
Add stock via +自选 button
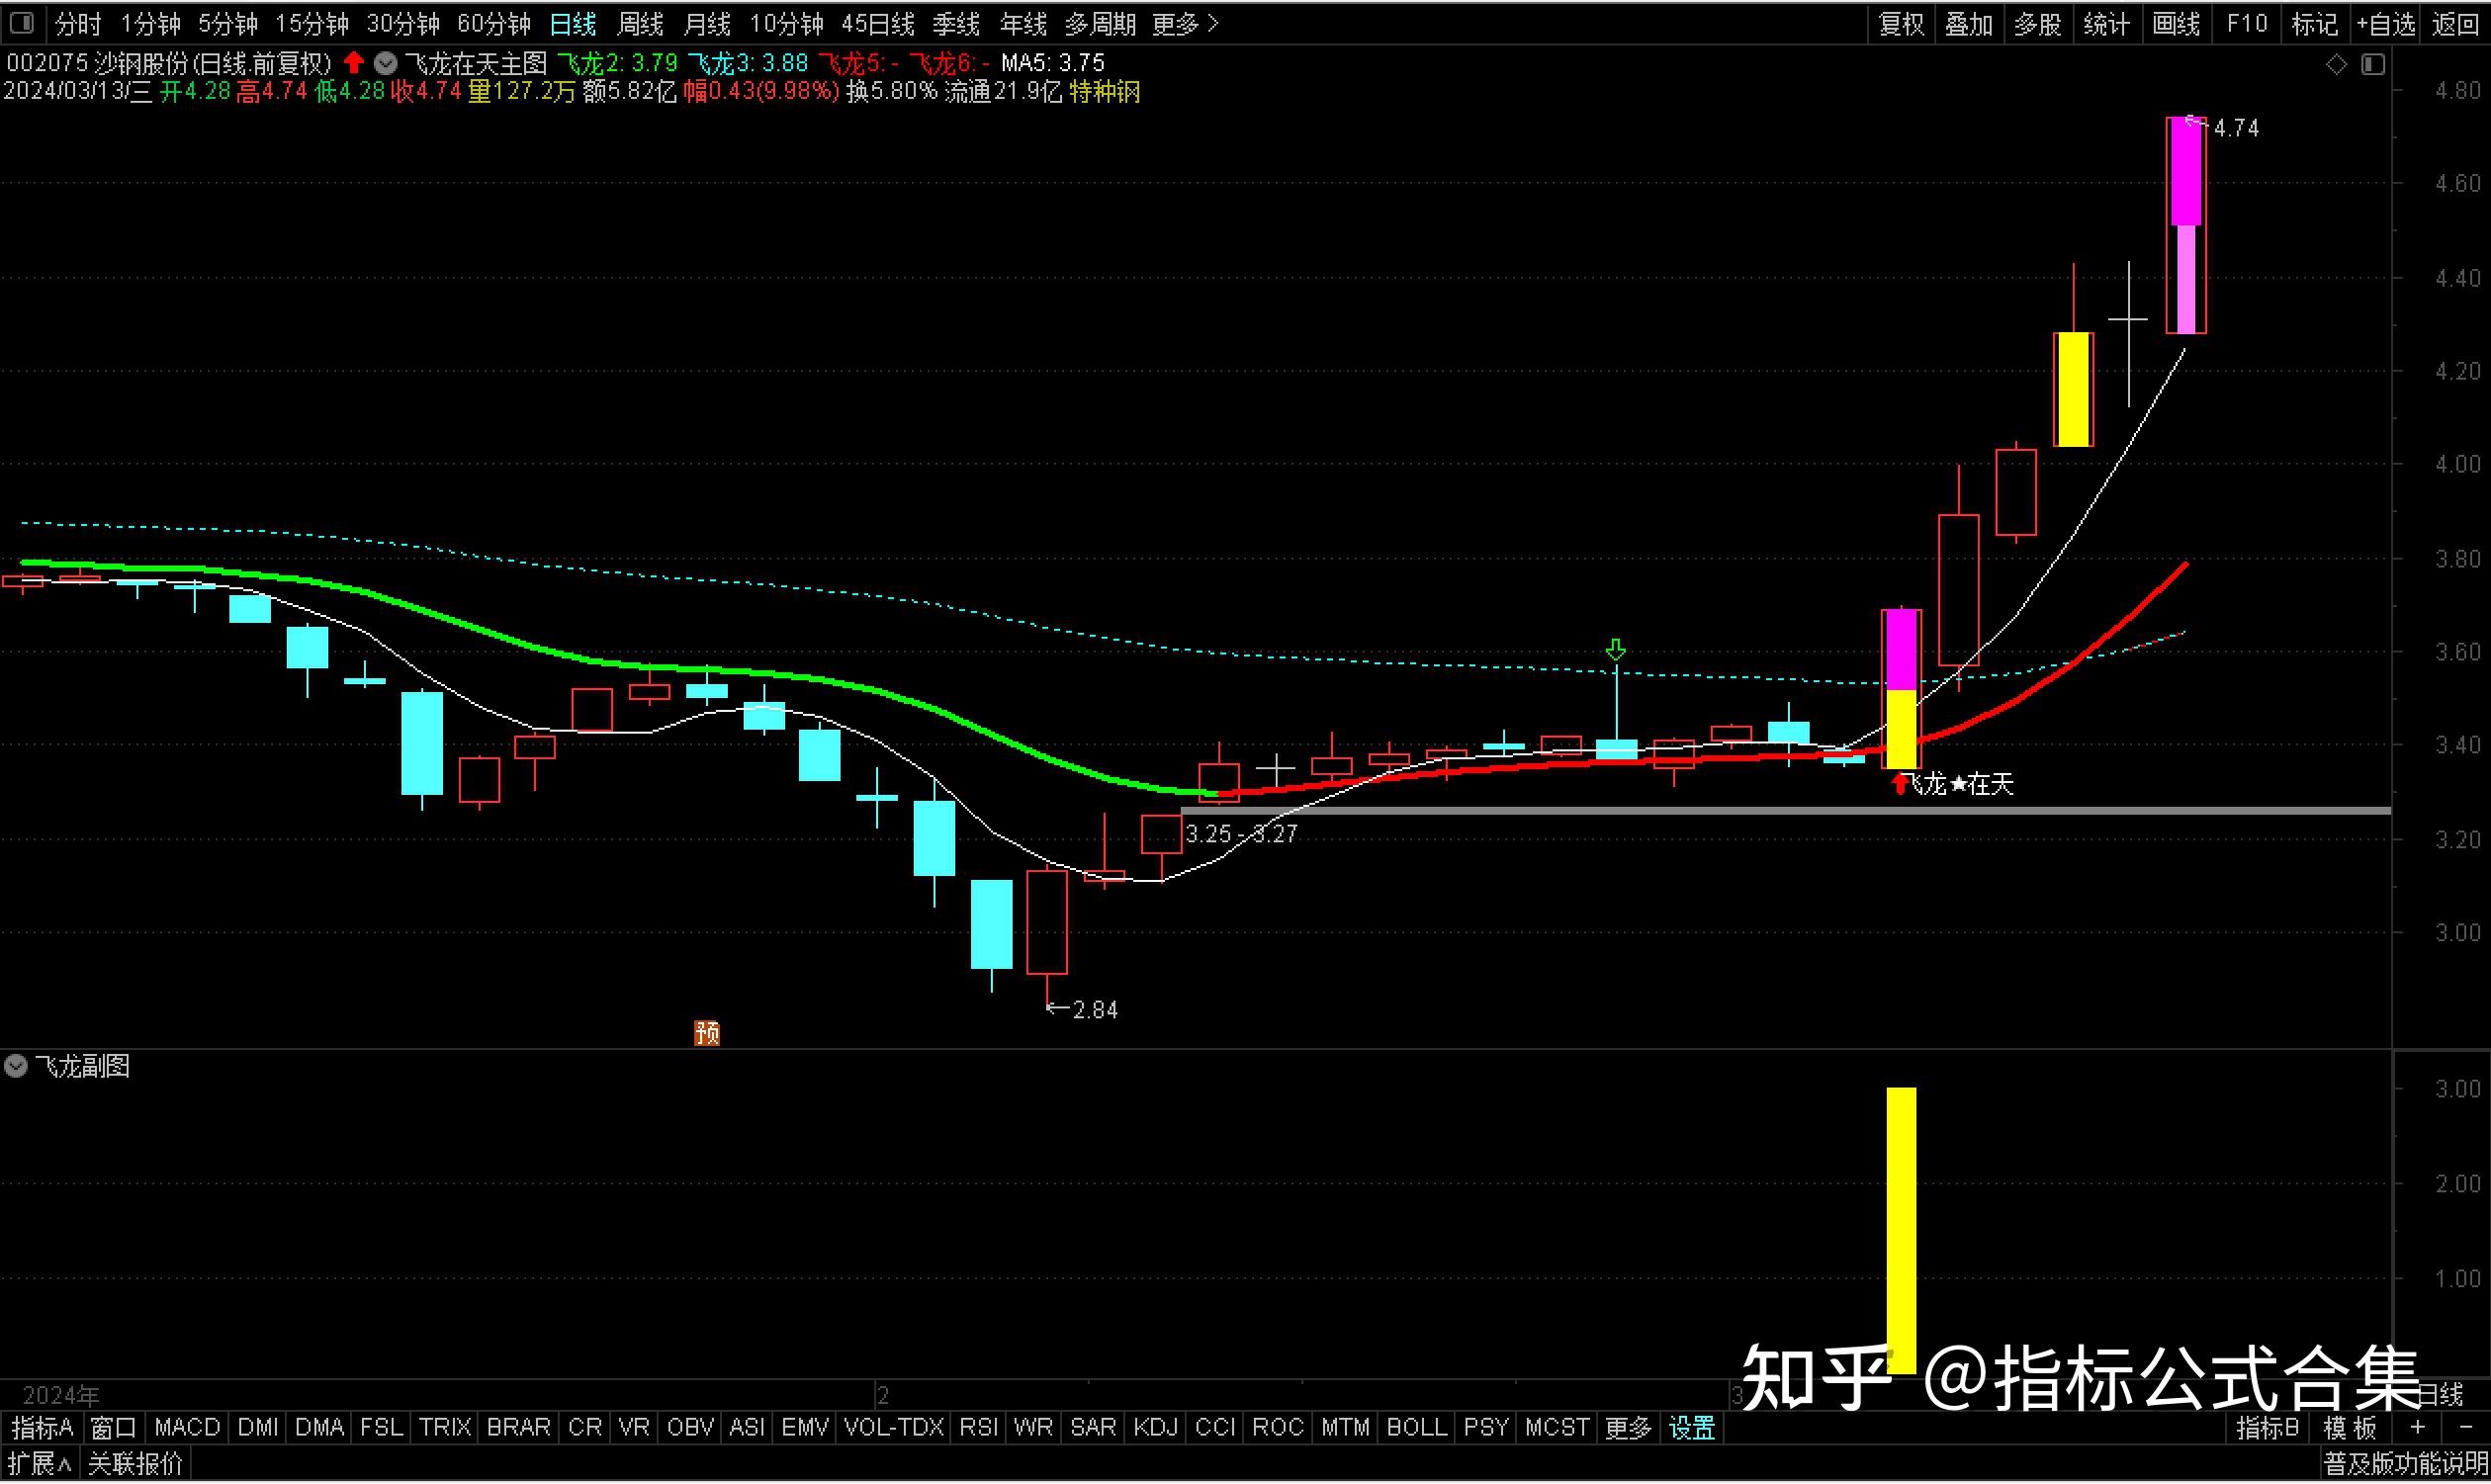[x=2385, y=23]
